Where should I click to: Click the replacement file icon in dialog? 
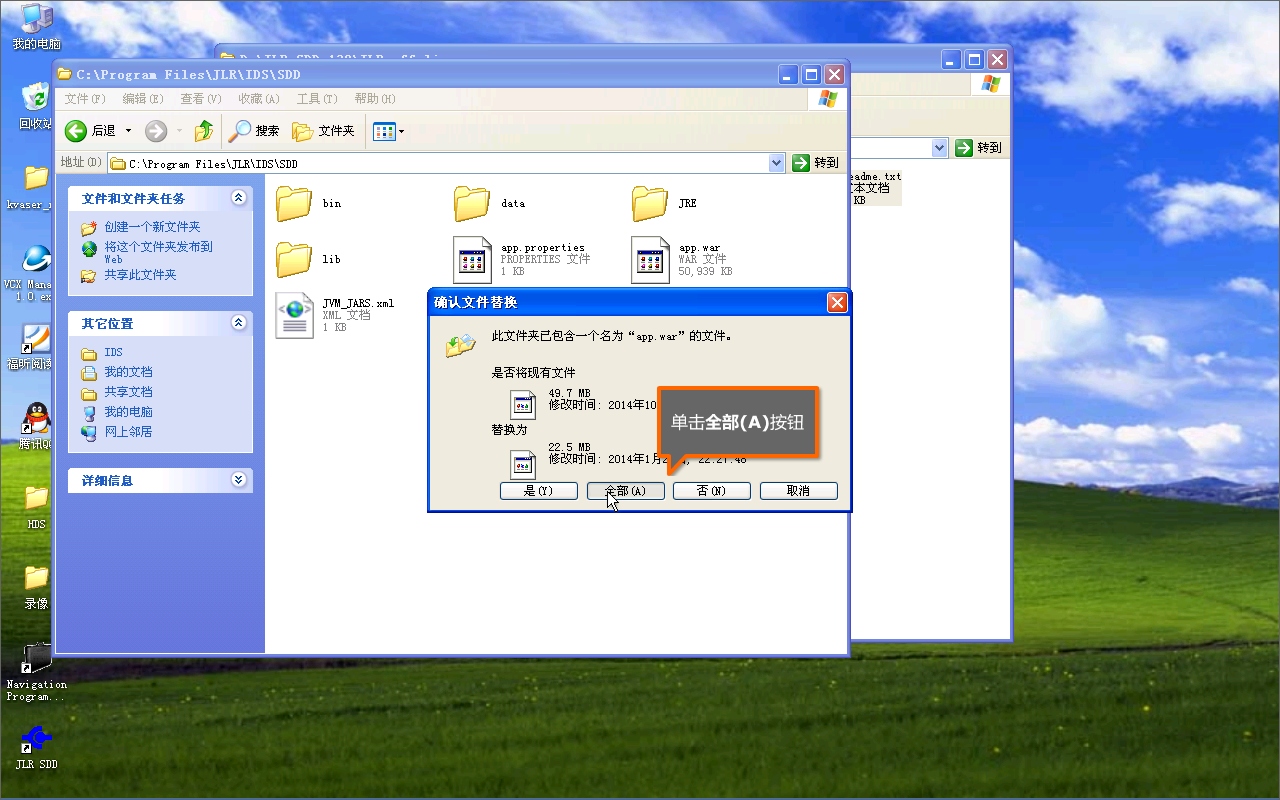click(523, 464)
